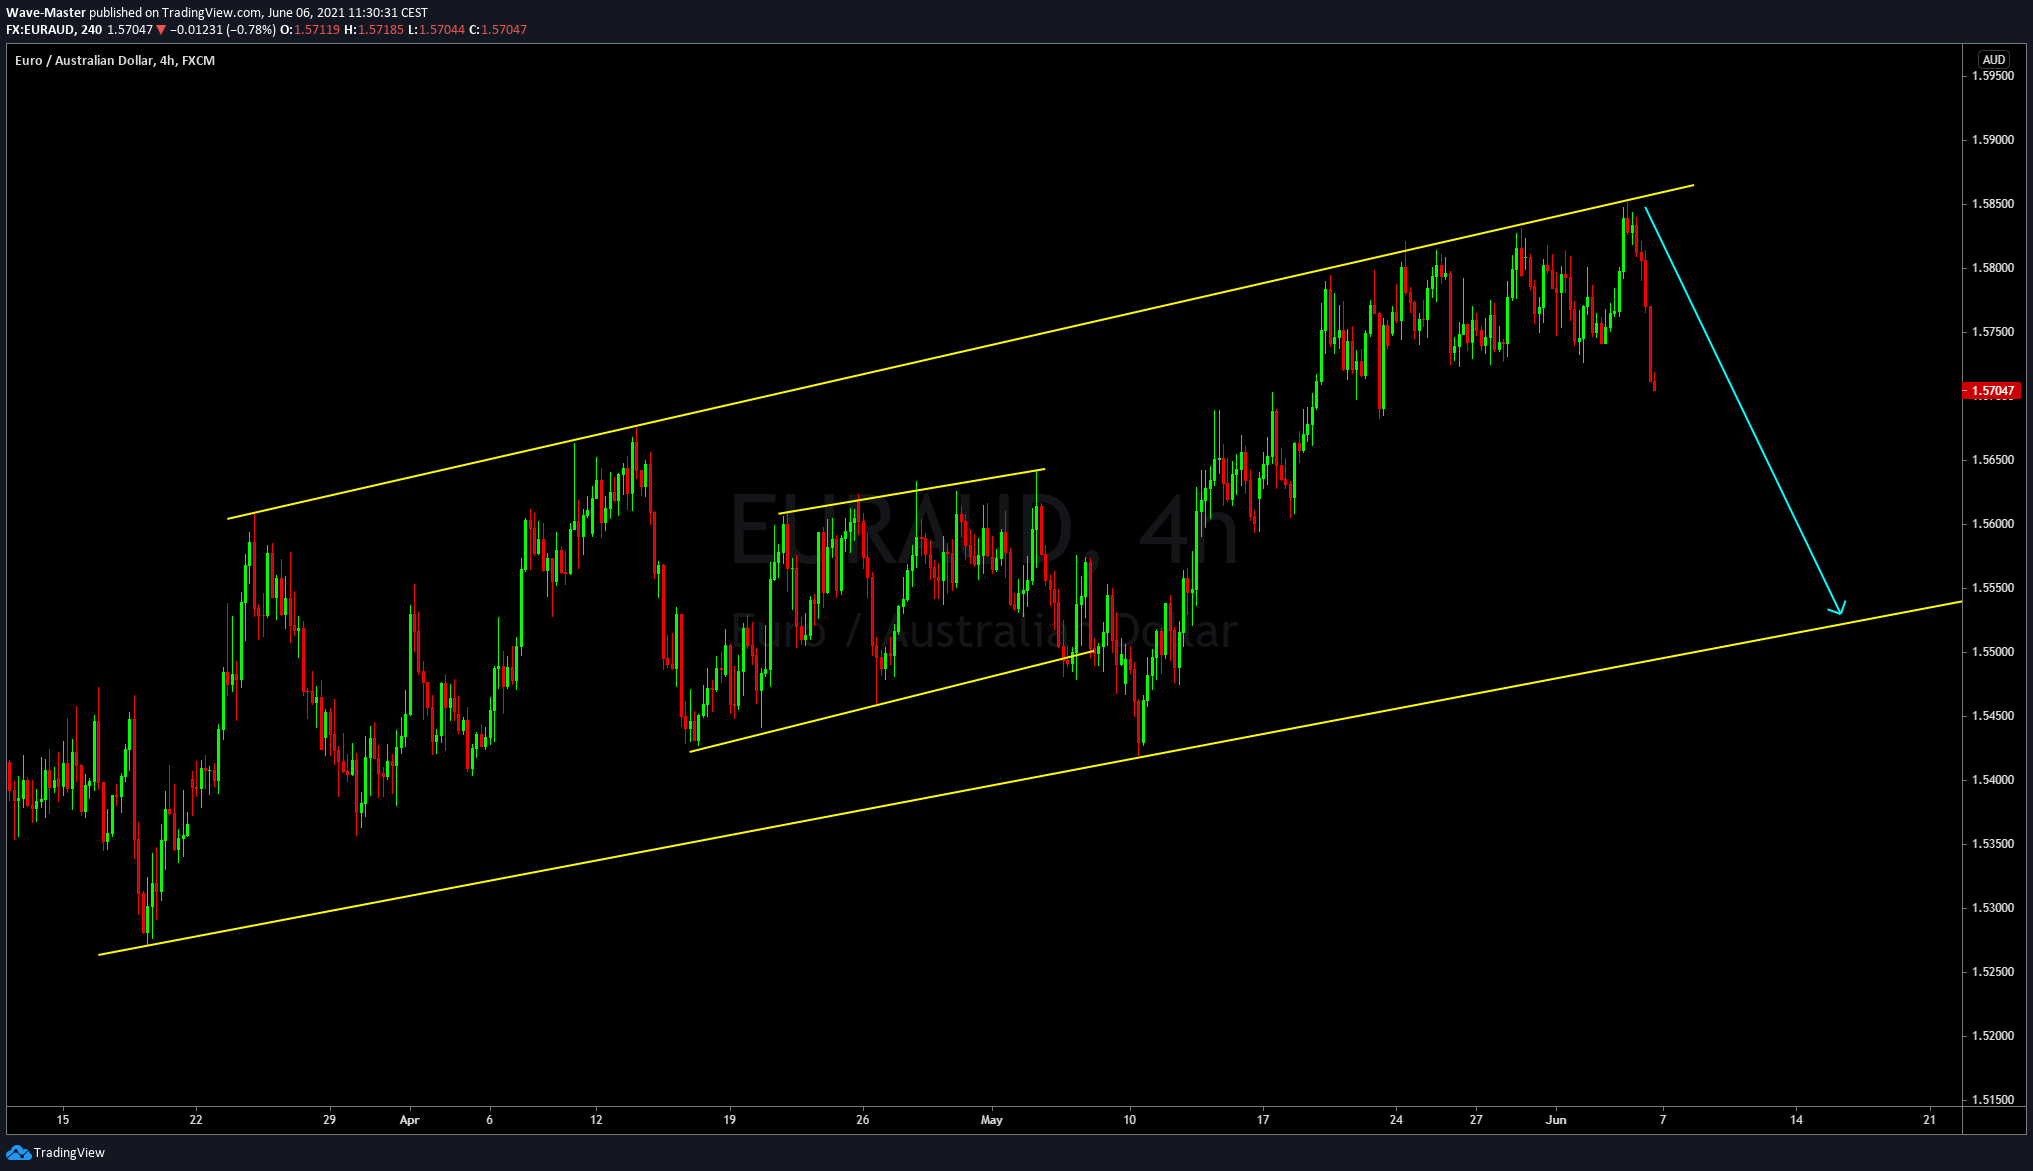
Task: Click the TradingView brand text link
Action: [x=69, y=1153]
